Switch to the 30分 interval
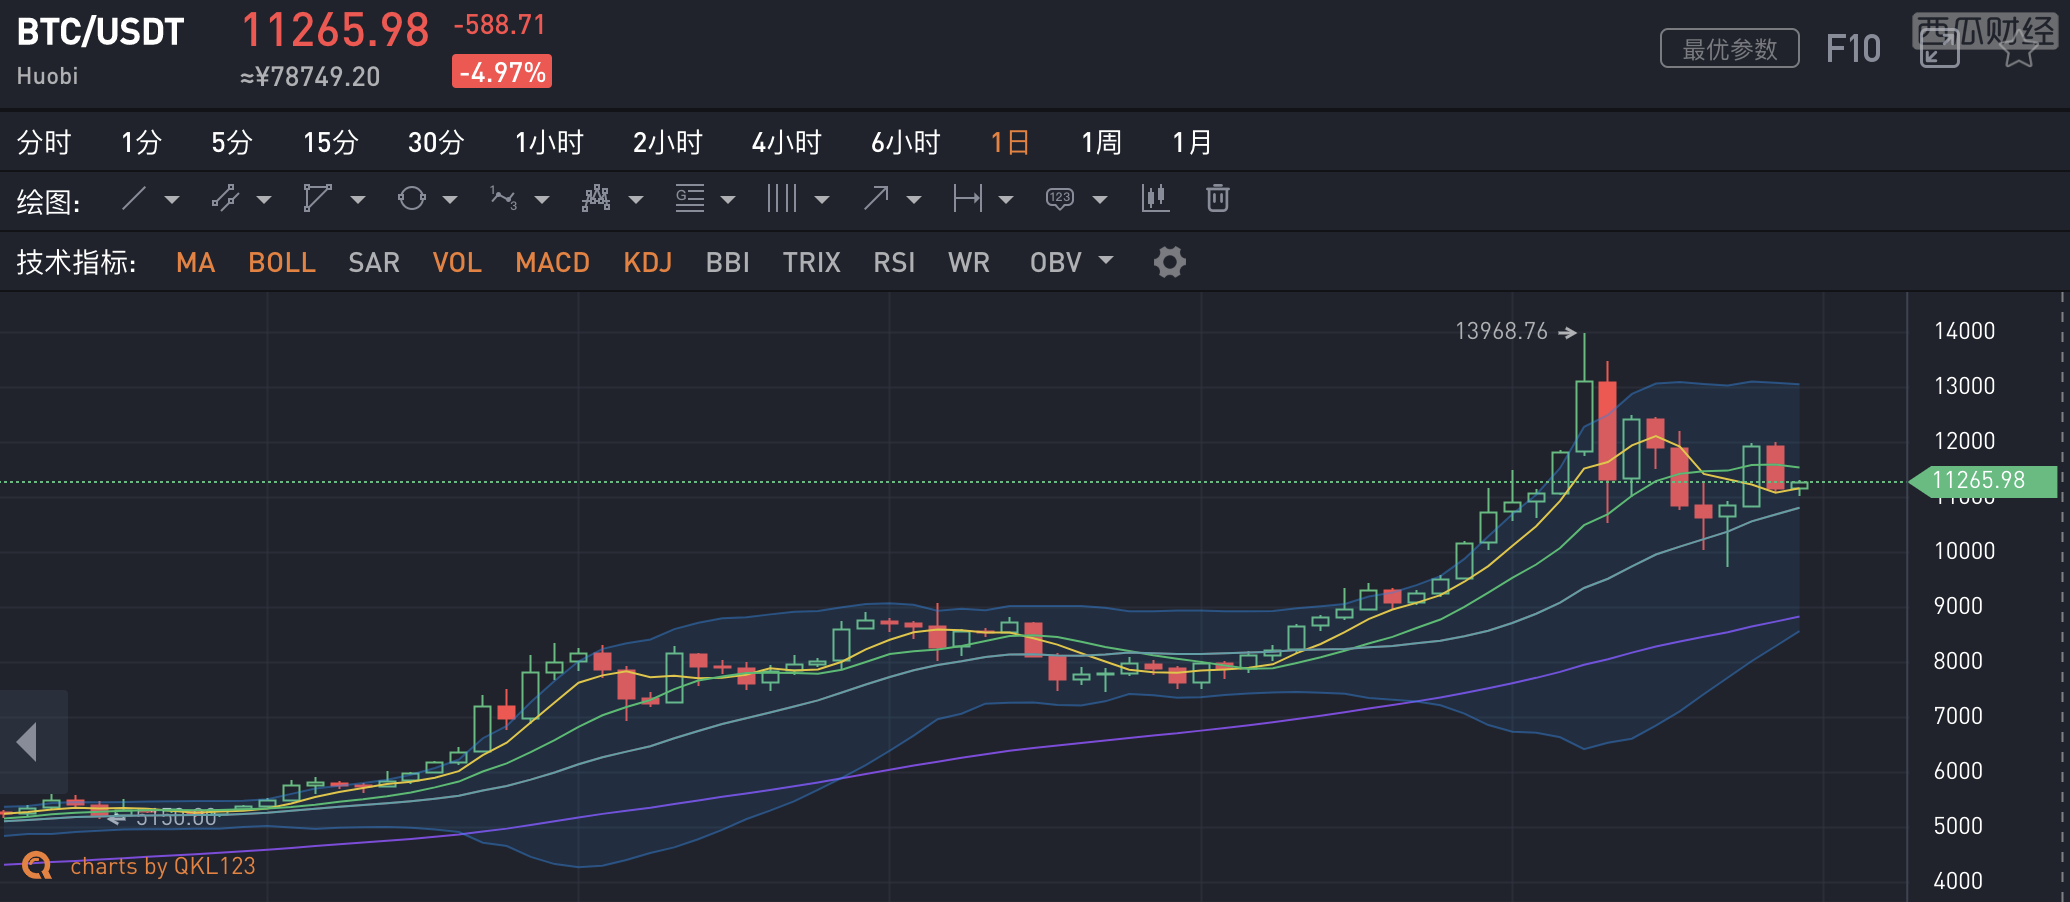 pos(436,142)
